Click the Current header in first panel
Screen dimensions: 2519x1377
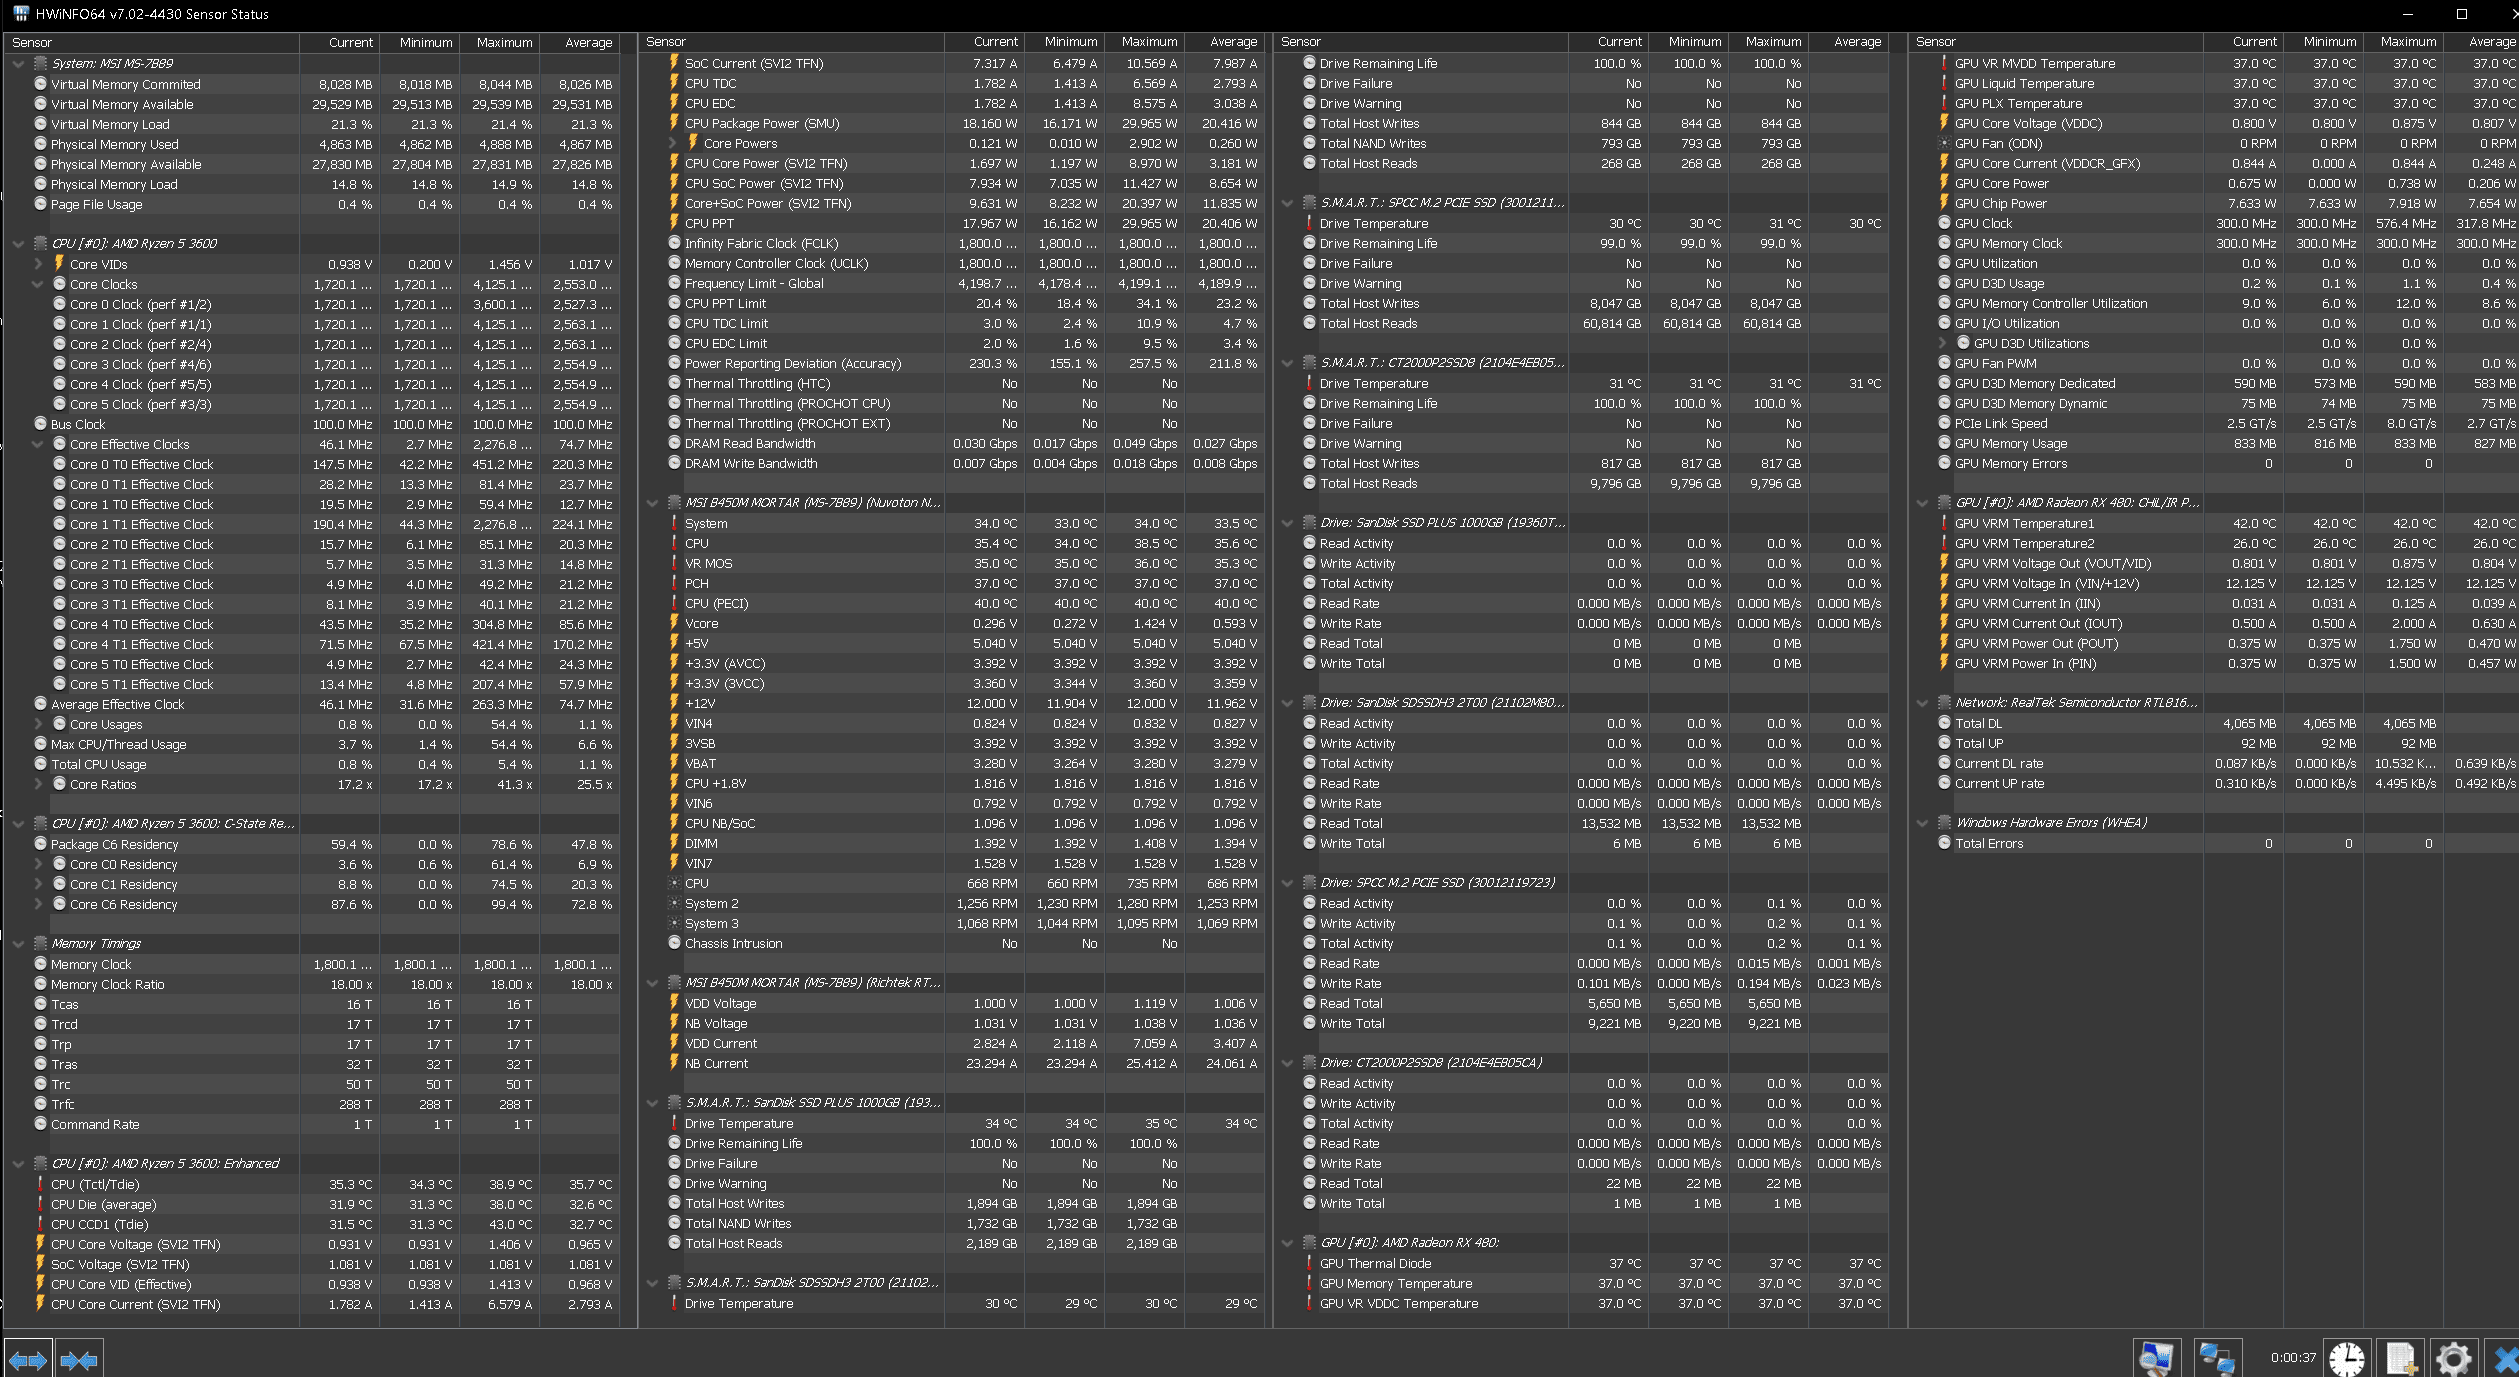tap(339, 42)
